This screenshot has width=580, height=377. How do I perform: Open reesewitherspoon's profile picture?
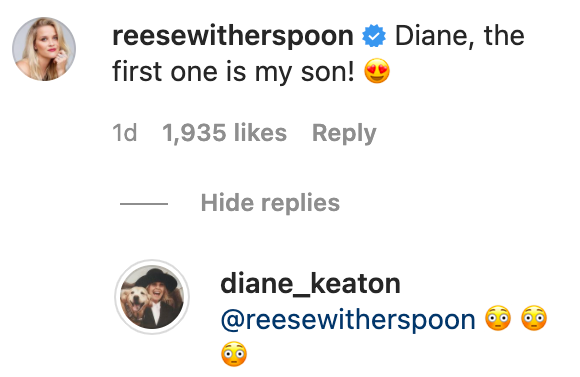click(44, 49)
